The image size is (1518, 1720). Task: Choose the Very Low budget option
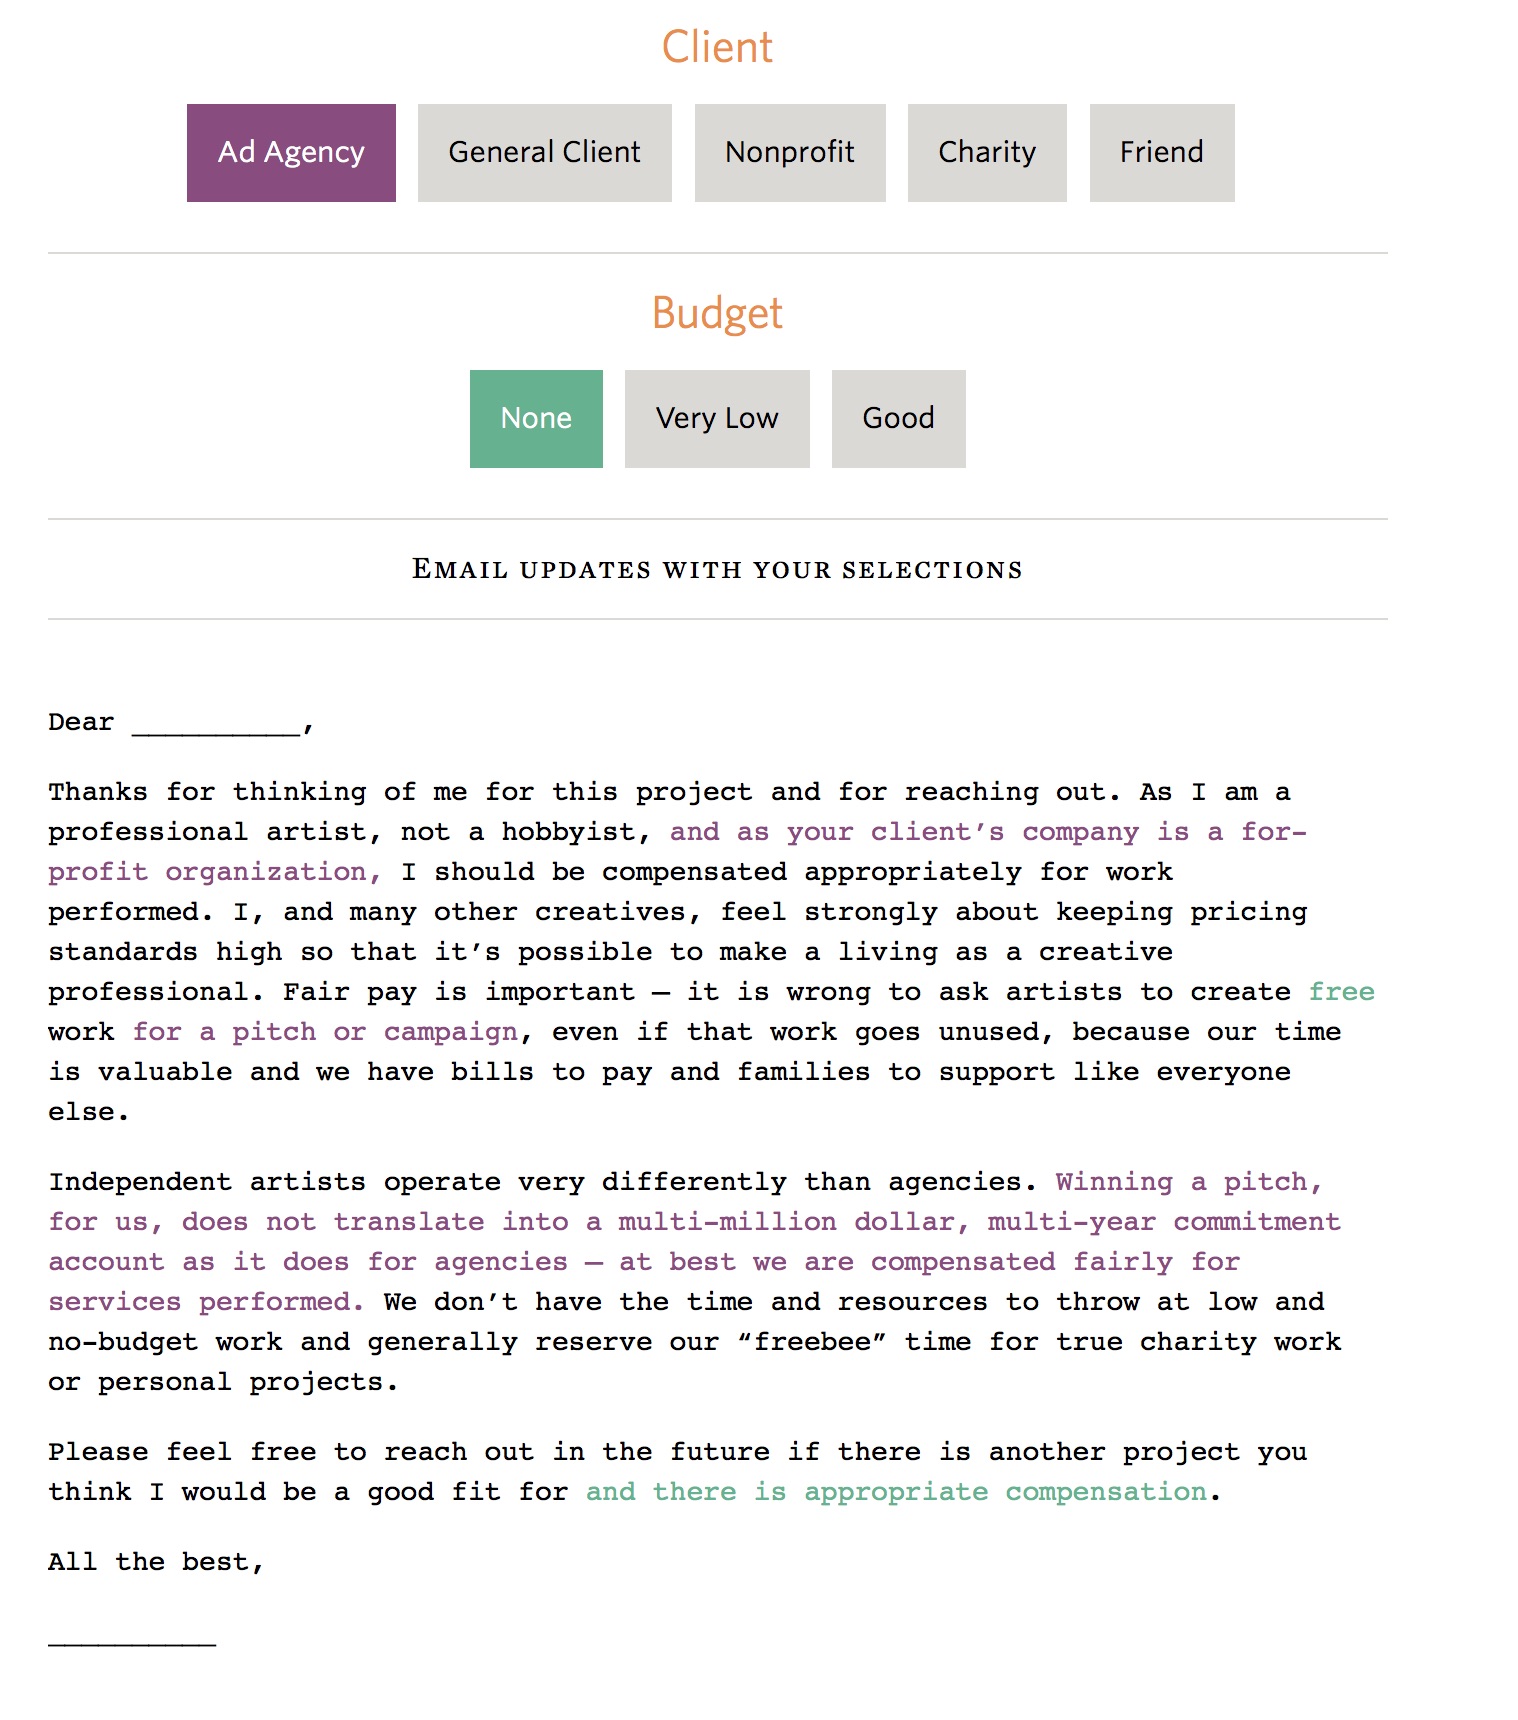click(716, 419)
